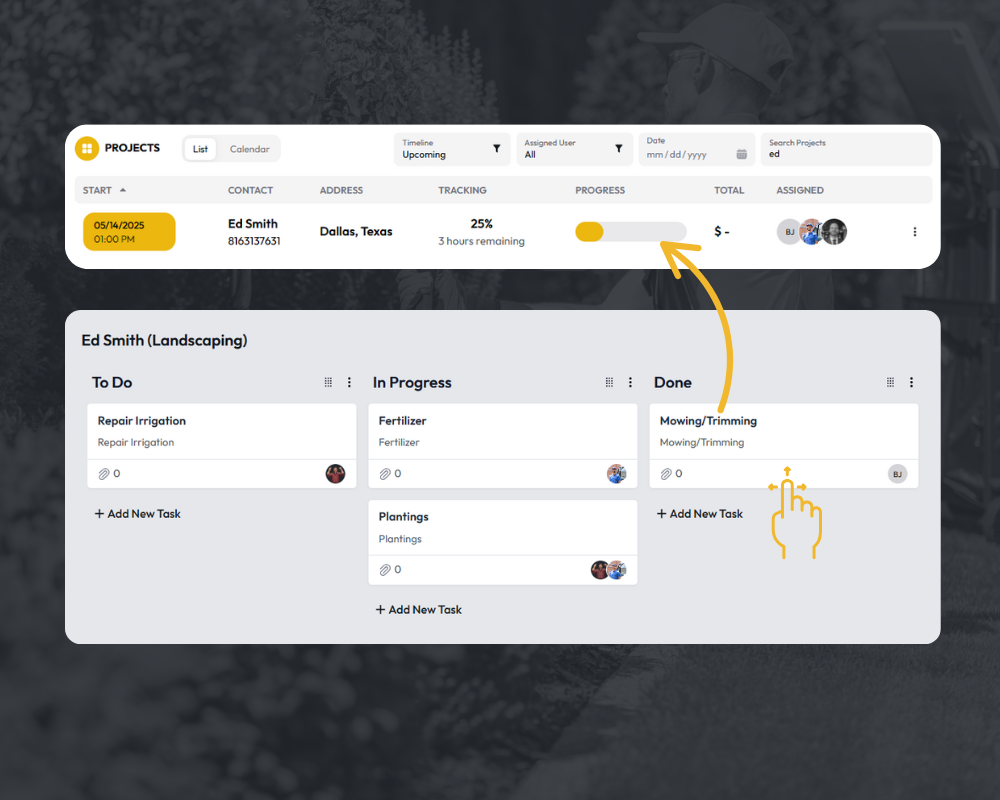
Task: Click the attachment icon on Mowing/Trimming card
Action: tap(666, 474)
